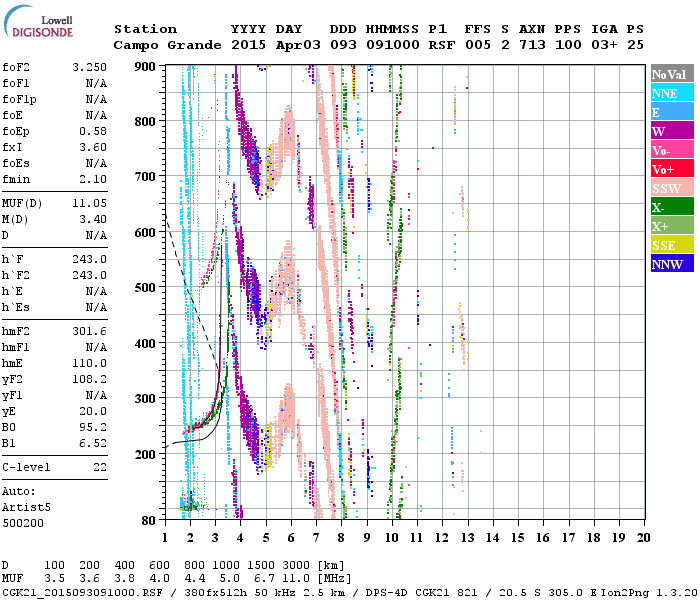Select the SSW salmon legend swatch

point(672,188)
